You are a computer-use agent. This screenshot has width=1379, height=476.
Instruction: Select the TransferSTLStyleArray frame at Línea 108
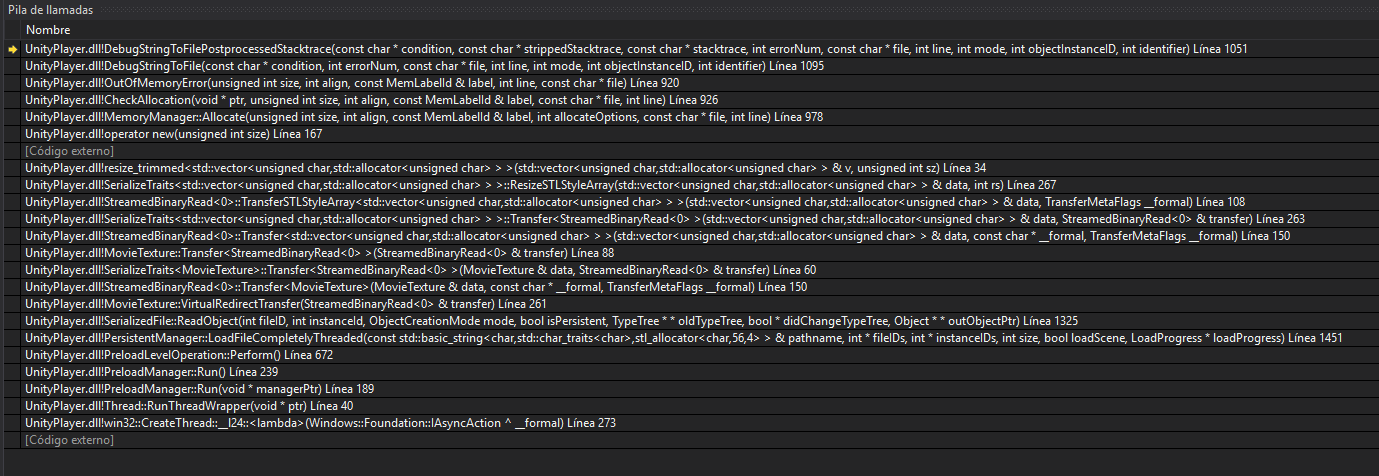[400, 202]
